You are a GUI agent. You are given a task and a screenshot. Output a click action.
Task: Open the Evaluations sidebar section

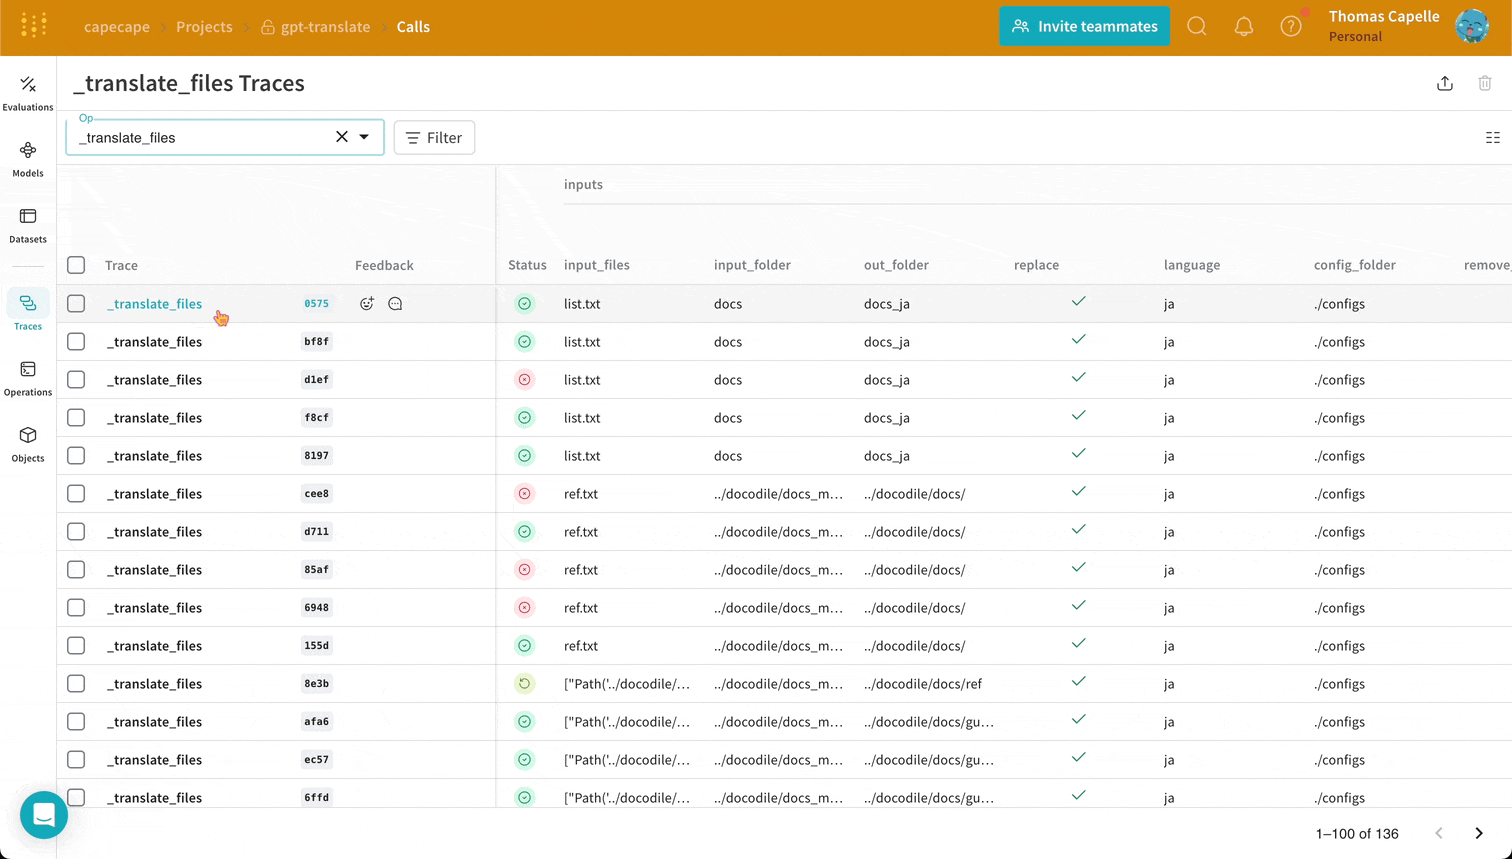click(28, 93)
